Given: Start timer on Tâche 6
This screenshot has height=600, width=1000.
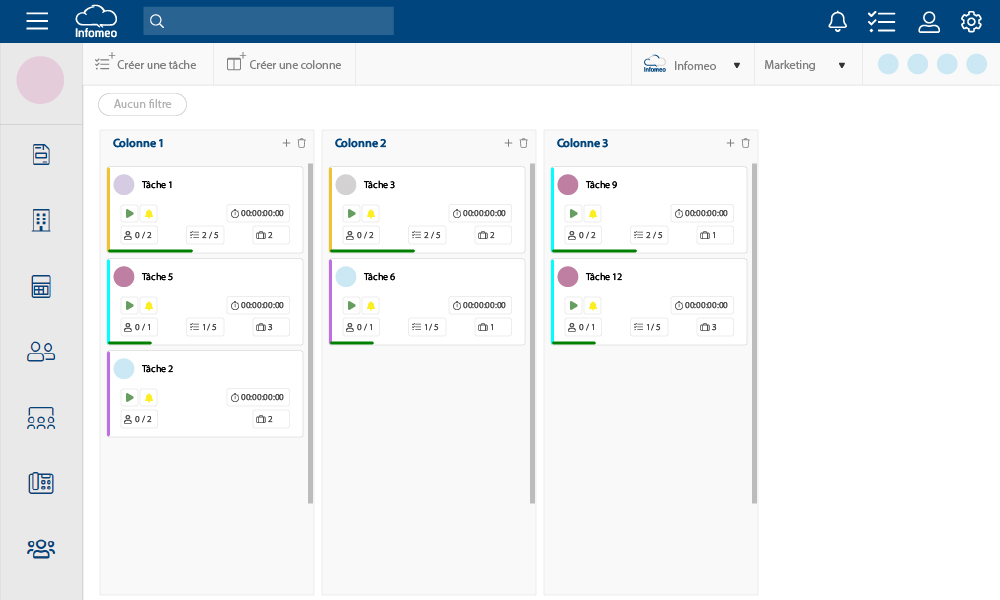Looking at the screenshot, I should [x=351, y=305].
